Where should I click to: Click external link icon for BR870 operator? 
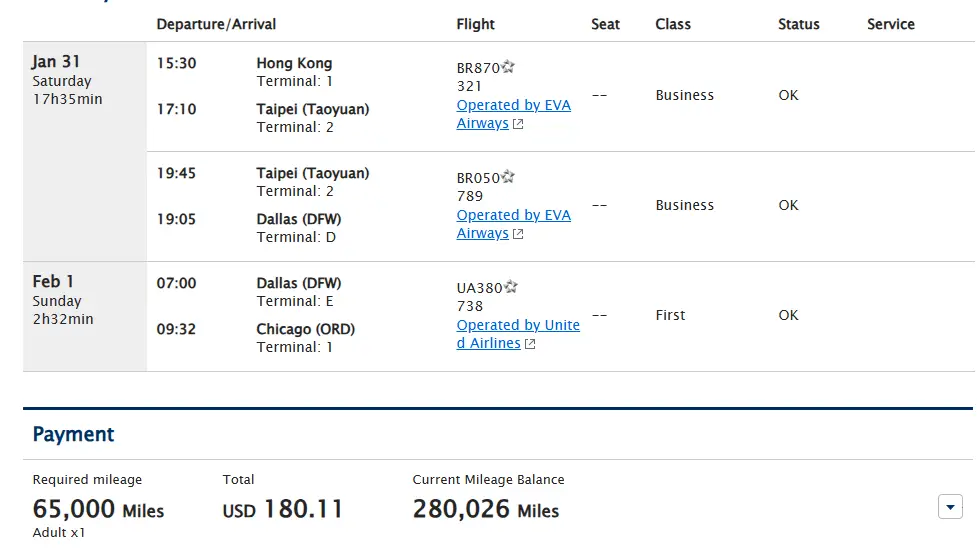(518, 124)
